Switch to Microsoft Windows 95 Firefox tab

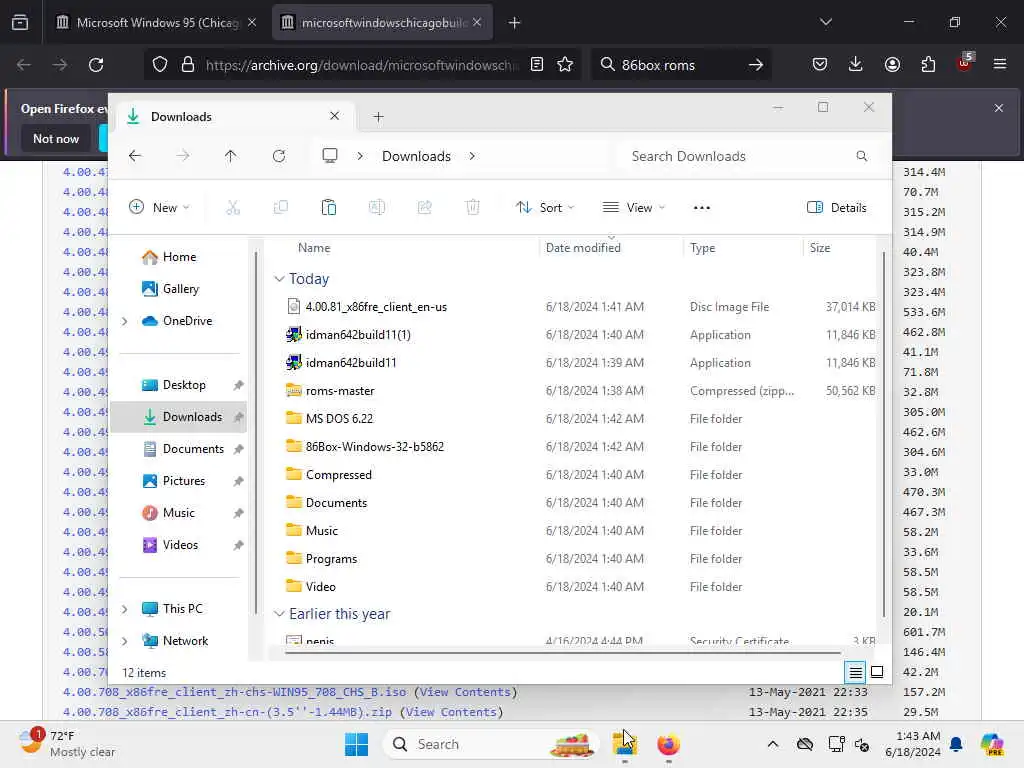coord(156,22)
